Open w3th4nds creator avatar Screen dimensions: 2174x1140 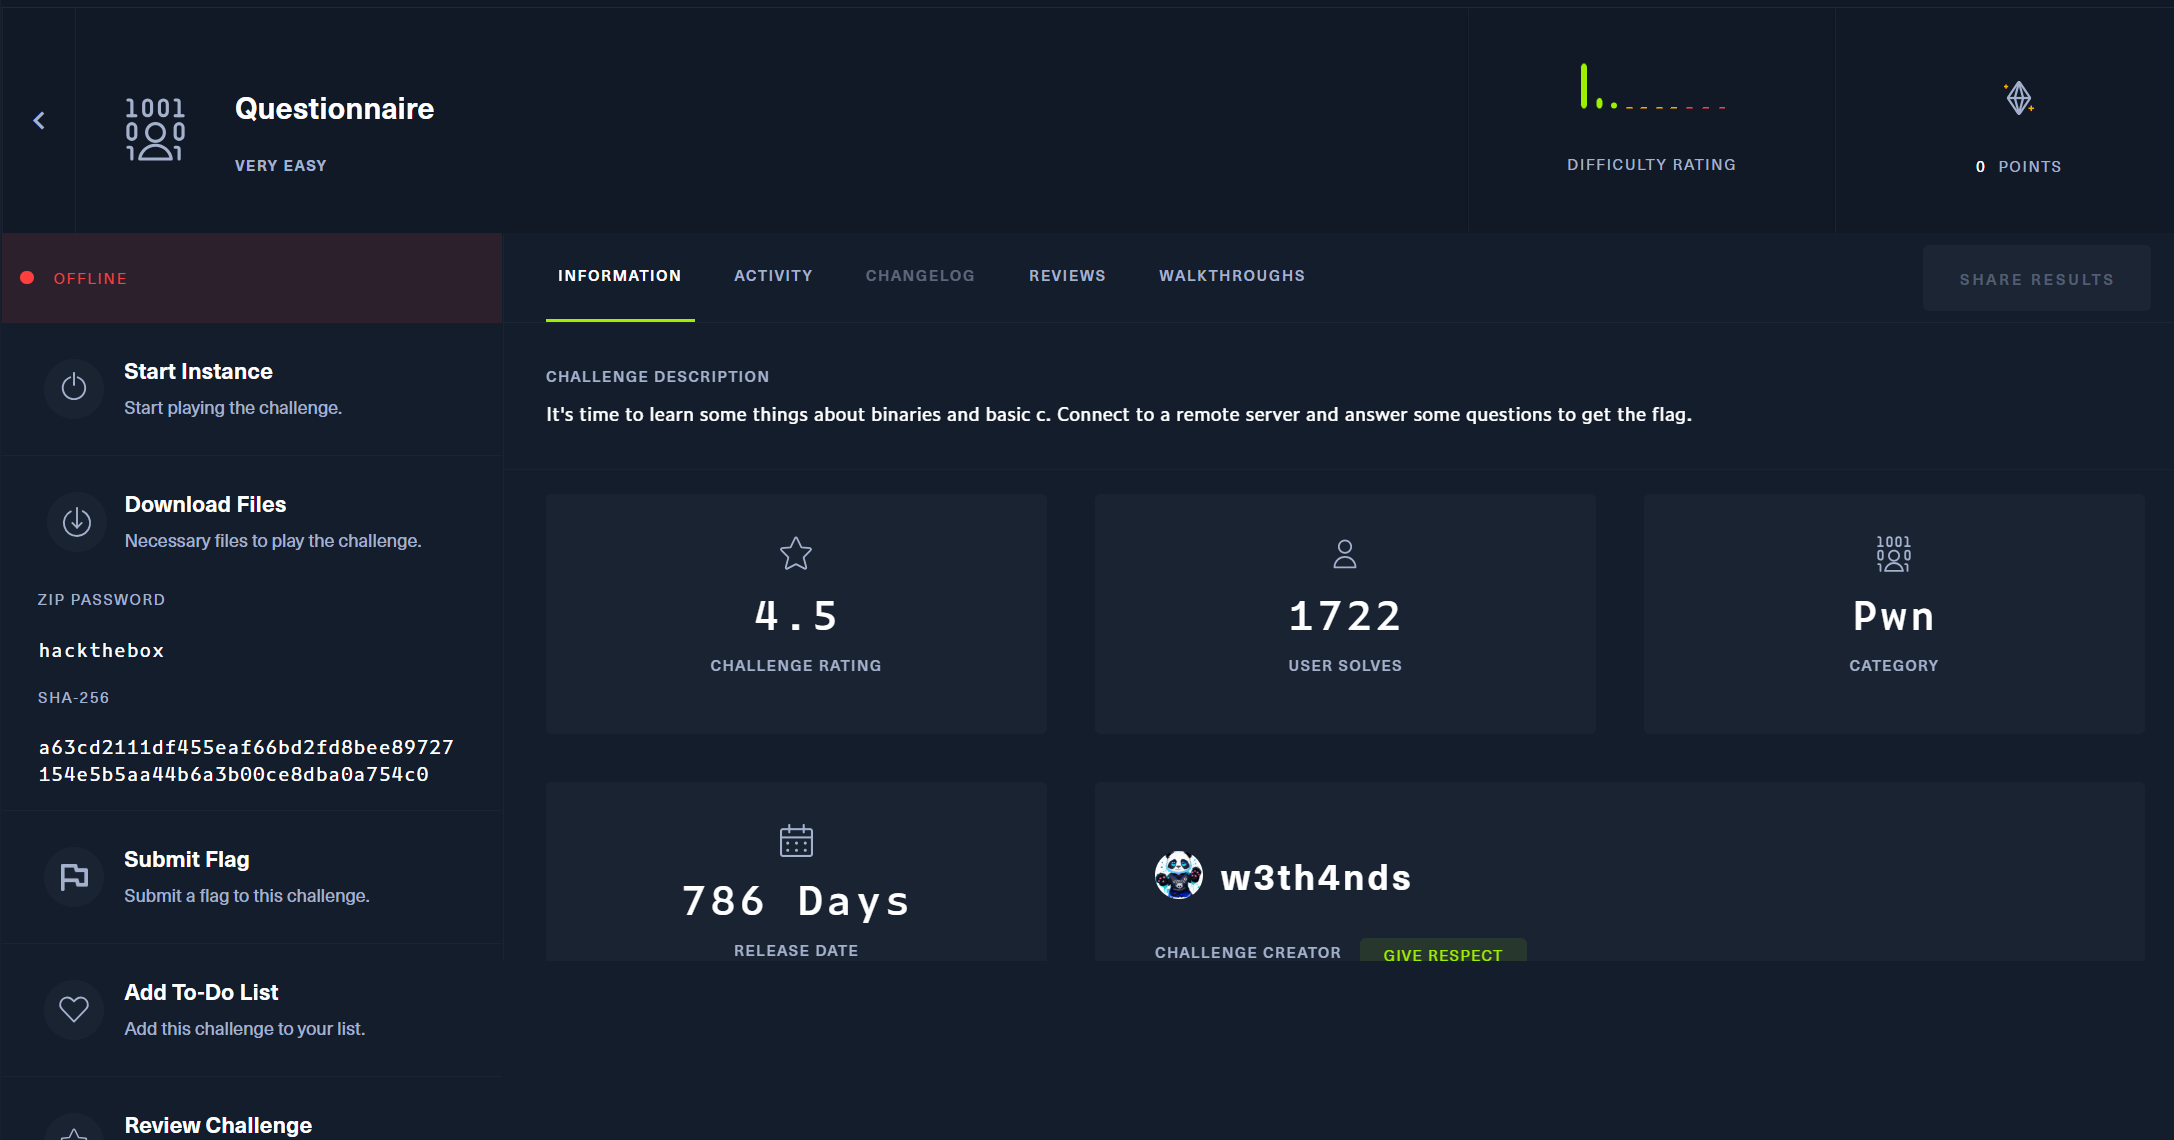[1179, 875]
